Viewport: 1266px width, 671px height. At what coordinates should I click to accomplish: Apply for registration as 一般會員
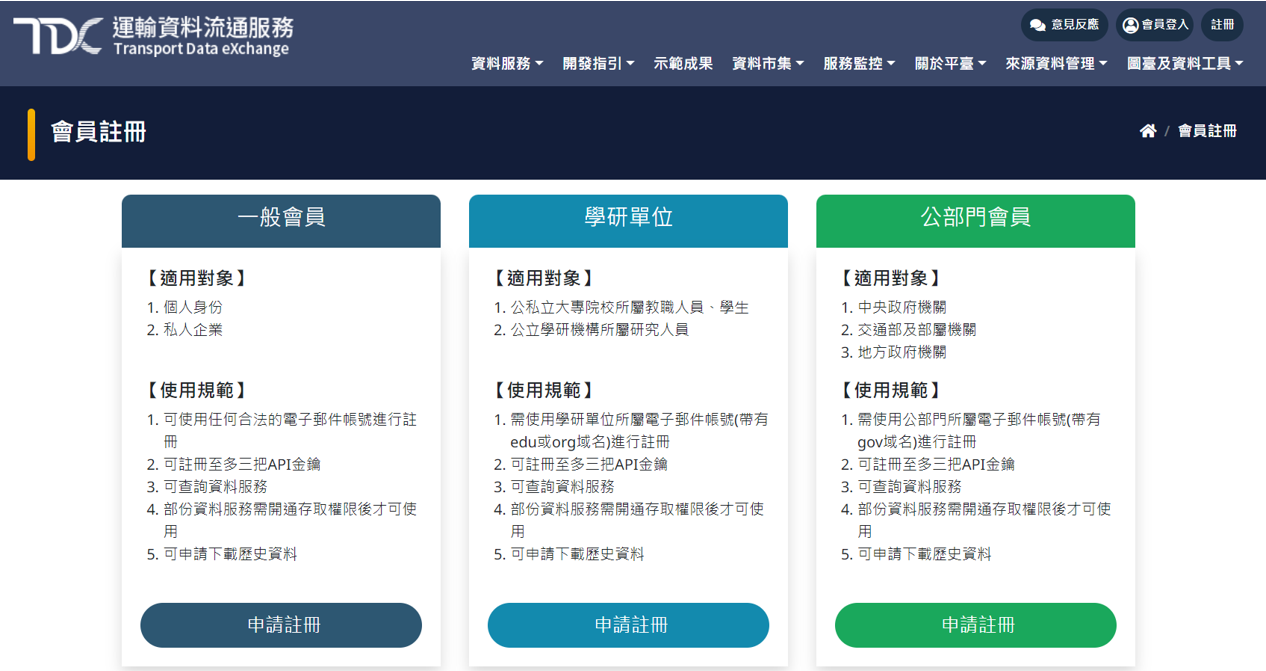[281, 625]
